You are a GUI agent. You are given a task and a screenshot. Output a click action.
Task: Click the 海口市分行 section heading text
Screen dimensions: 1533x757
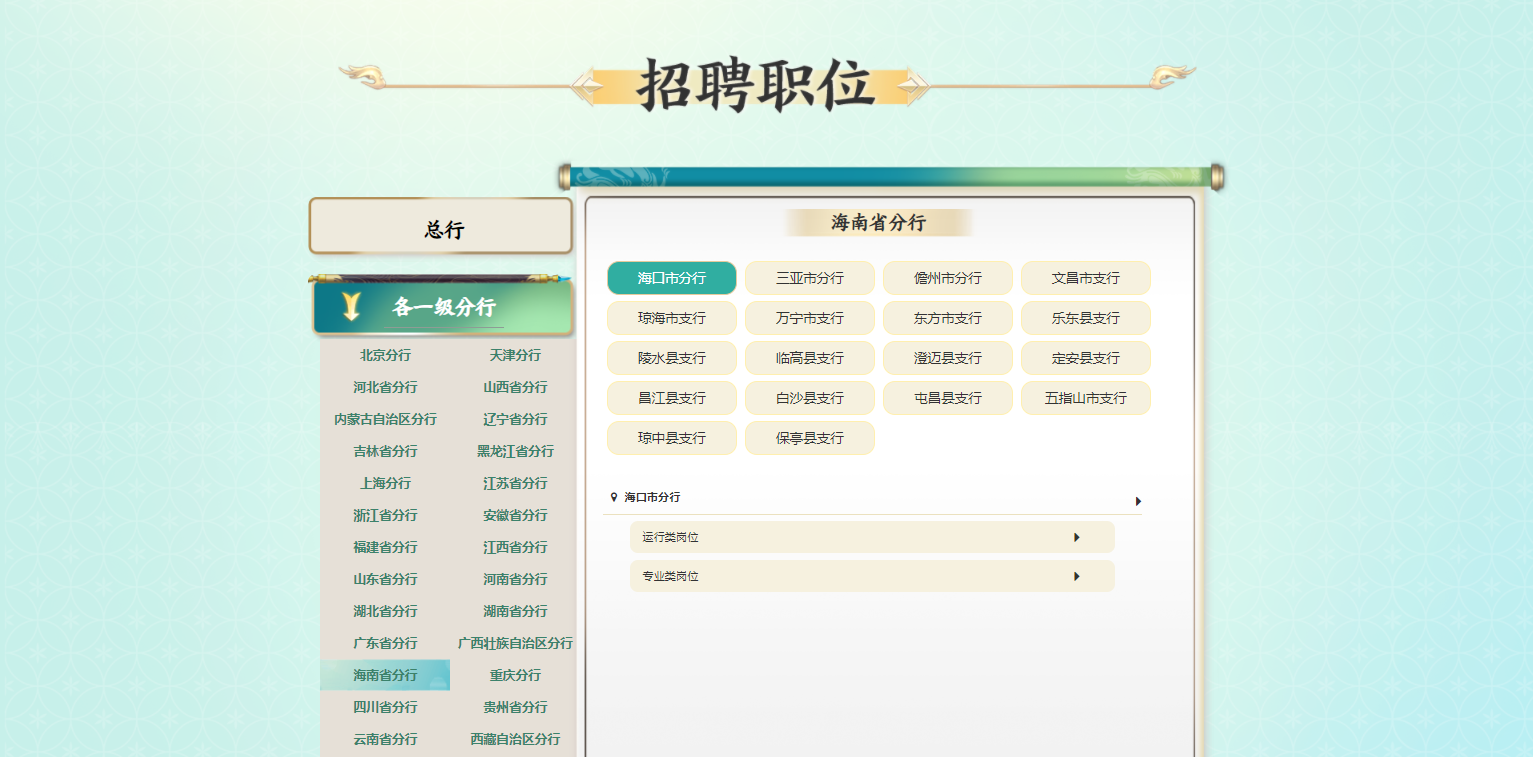[652, 497]
